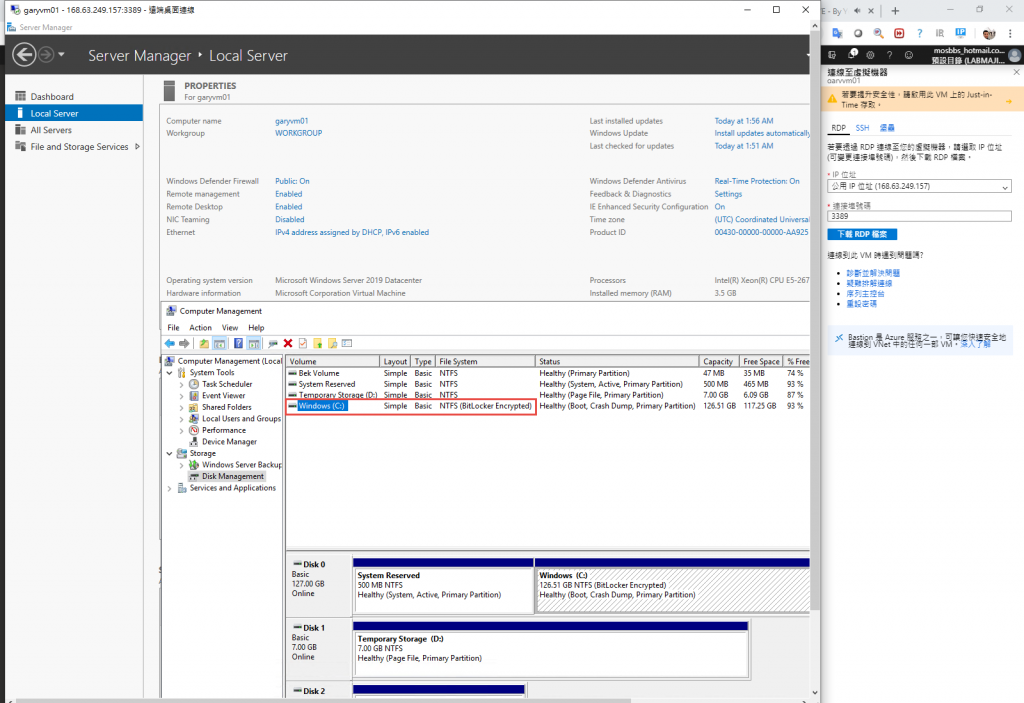
Task: Click Server Manager back arrow button
Action: tap(24, 55)
